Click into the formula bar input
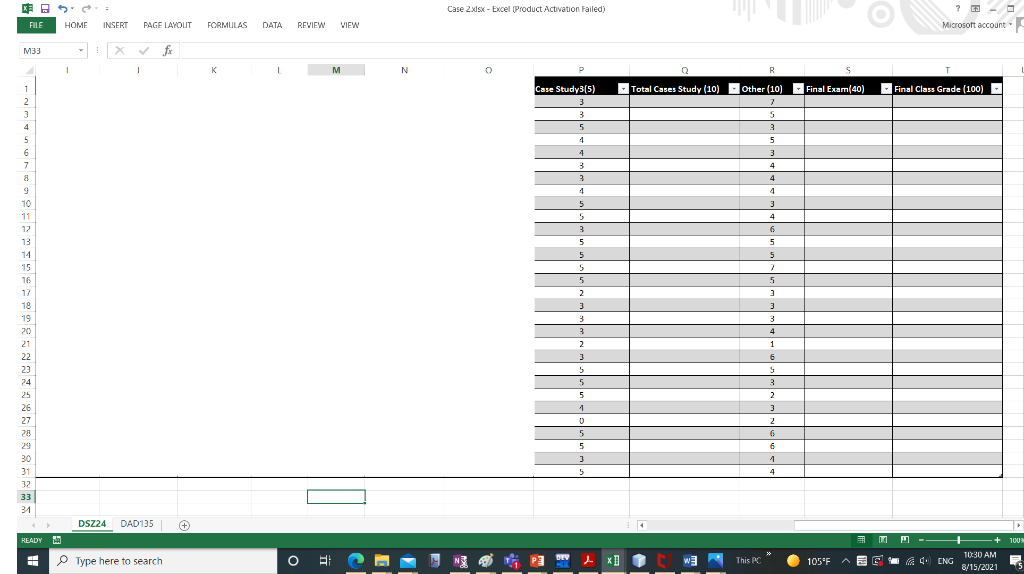 [x=601, y=50]
